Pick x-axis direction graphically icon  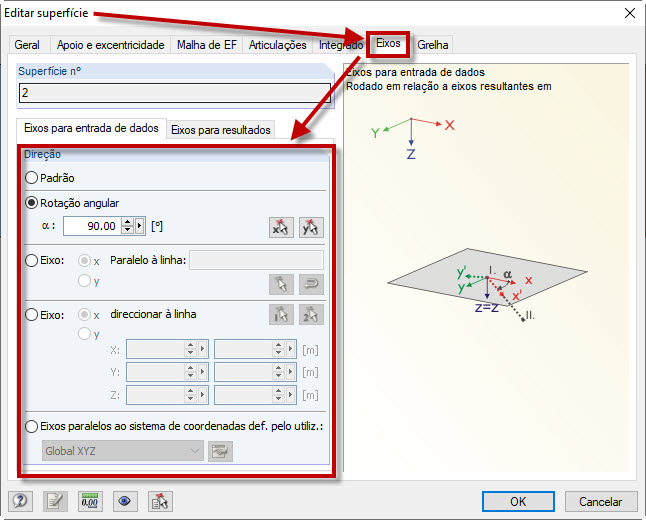pos(281,227)
